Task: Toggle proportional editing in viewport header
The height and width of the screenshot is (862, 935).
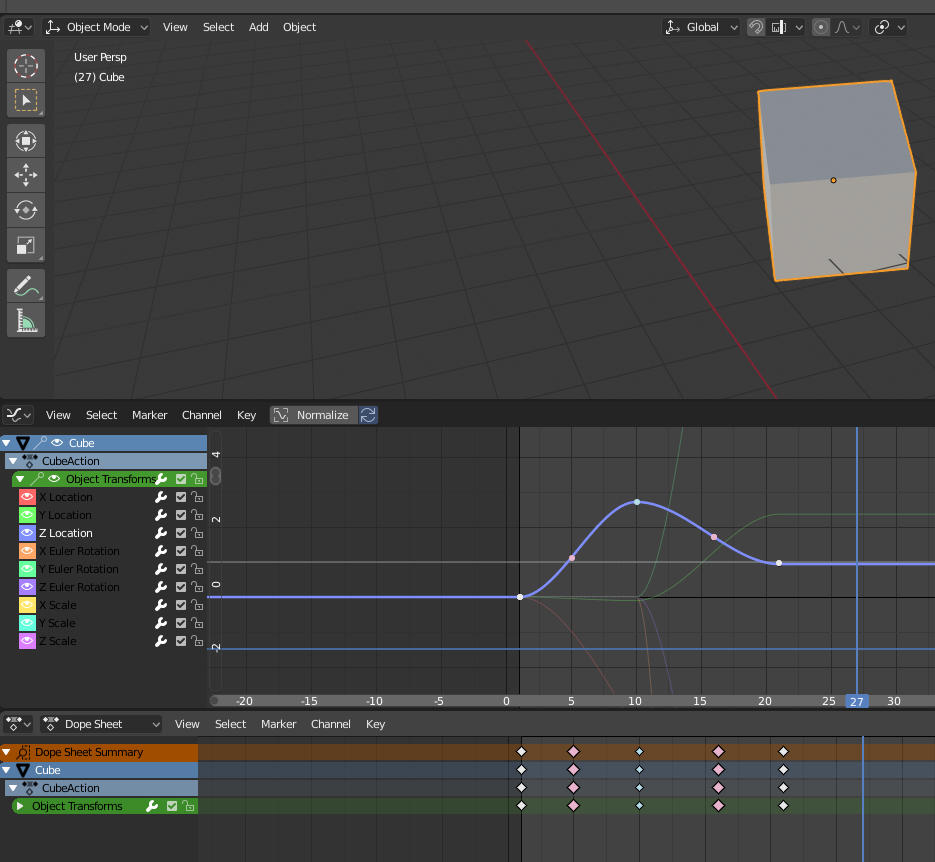Action: [821, 27]
